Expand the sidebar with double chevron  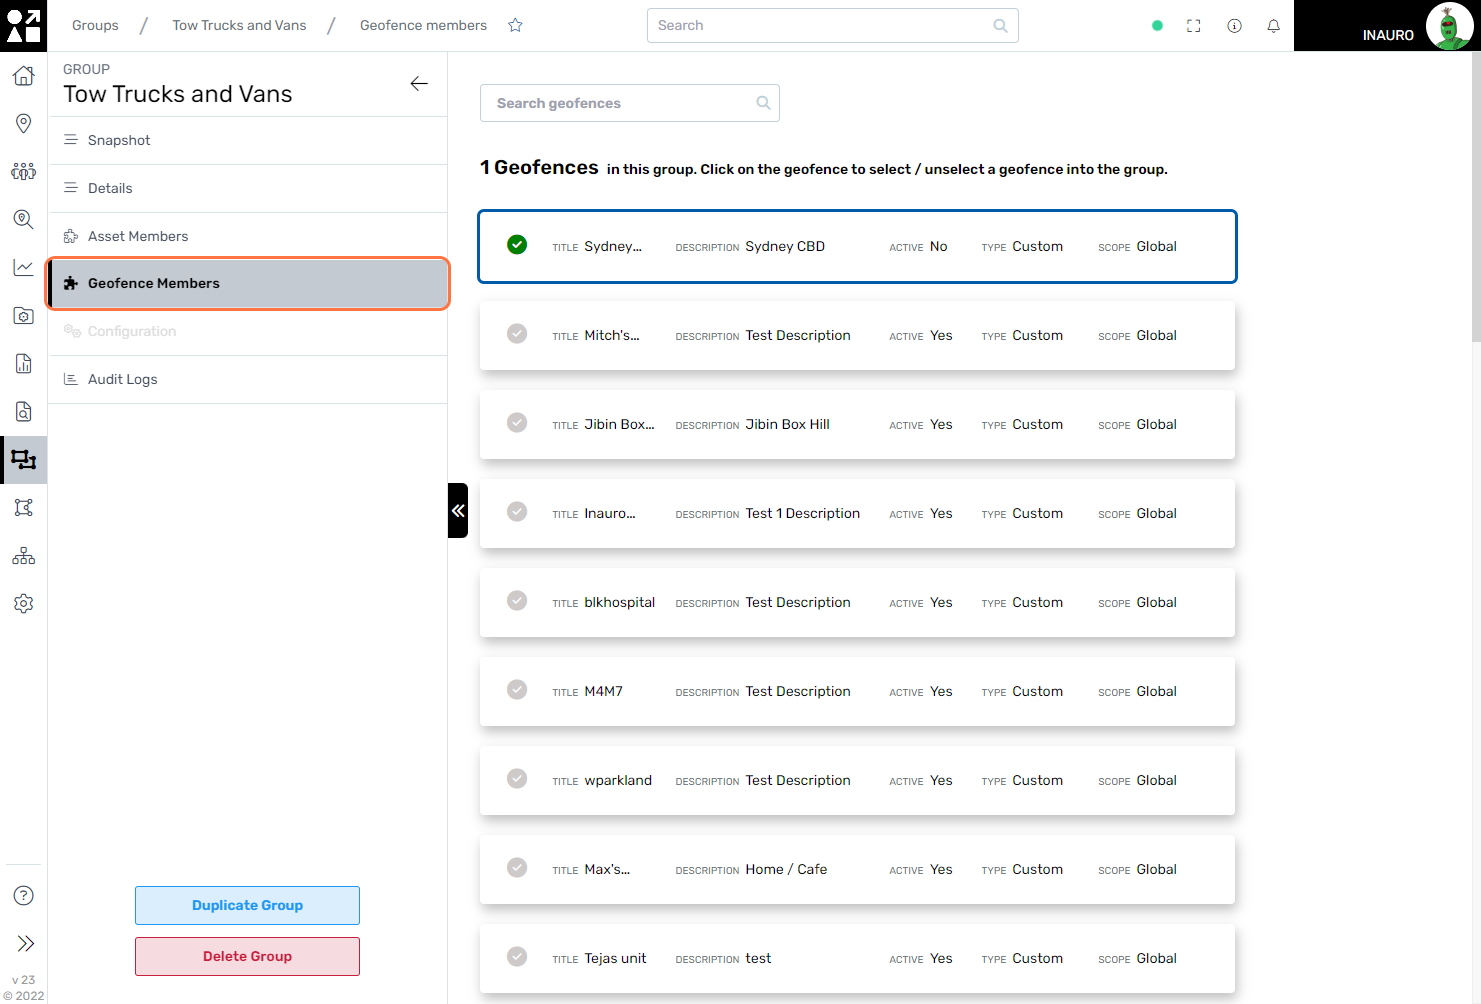pos(25,943)
